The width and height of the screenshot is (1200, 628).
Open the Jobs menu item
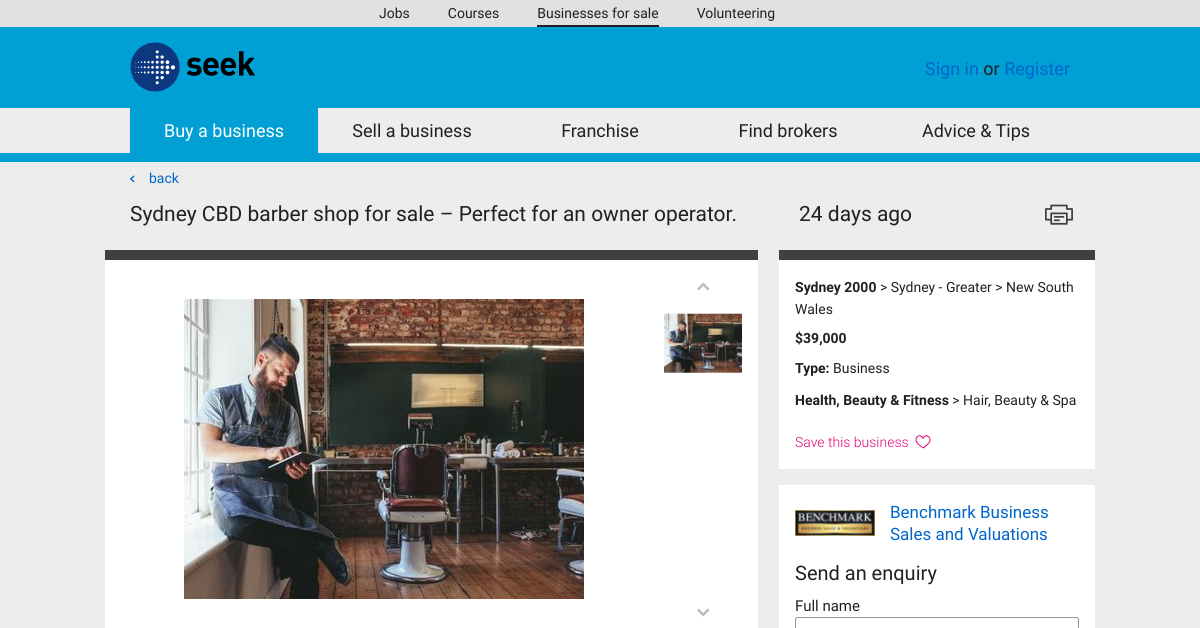(394, 13)
